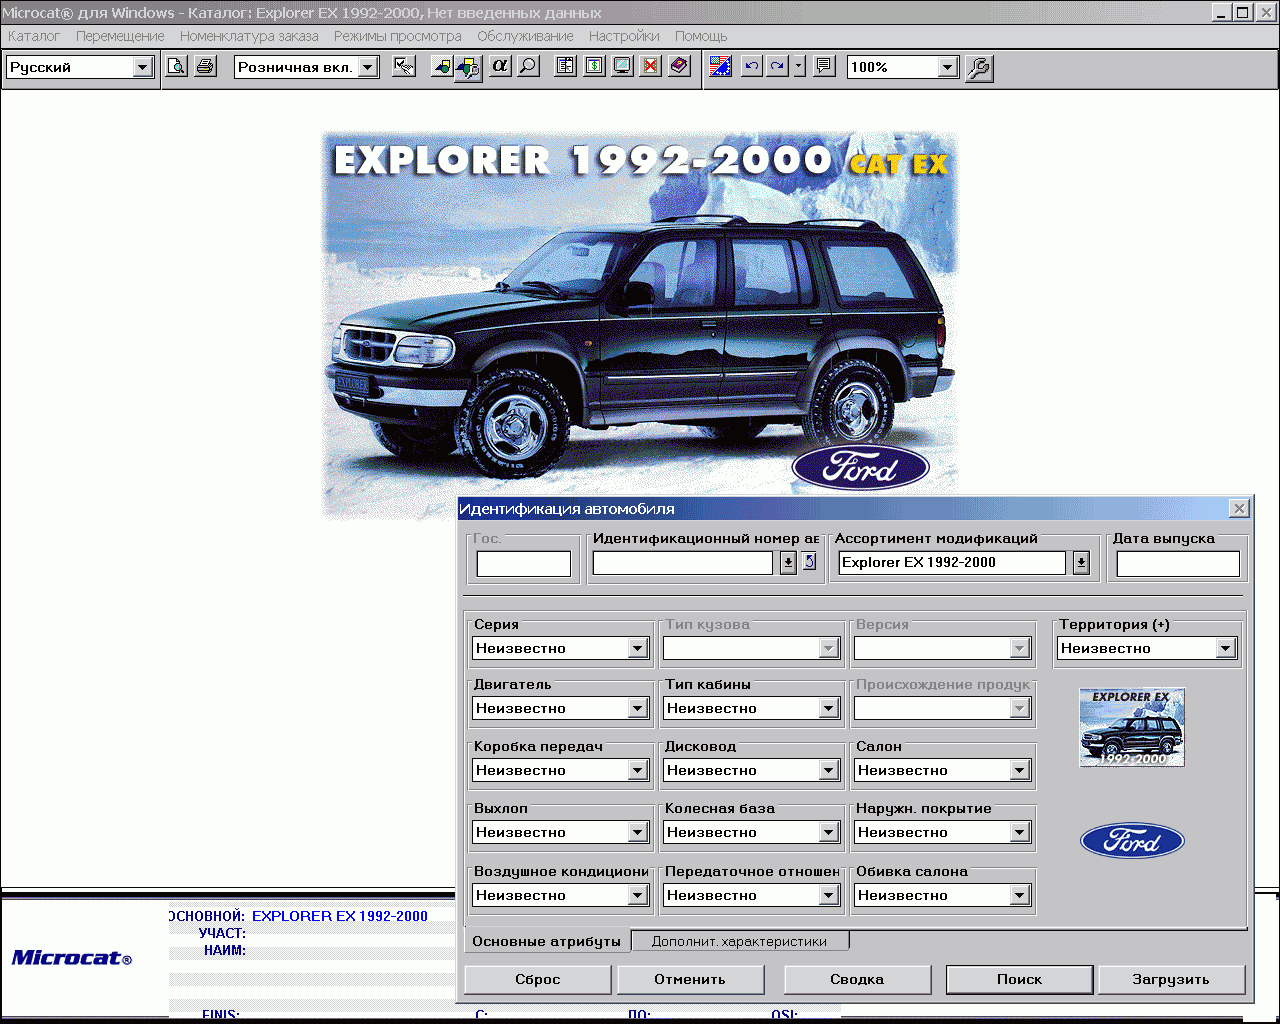Expand the Воздушное кондиционирование dropdown
Viewport: 1280px width, 1024px height.
pyautogui.click(x=638, y=895)
